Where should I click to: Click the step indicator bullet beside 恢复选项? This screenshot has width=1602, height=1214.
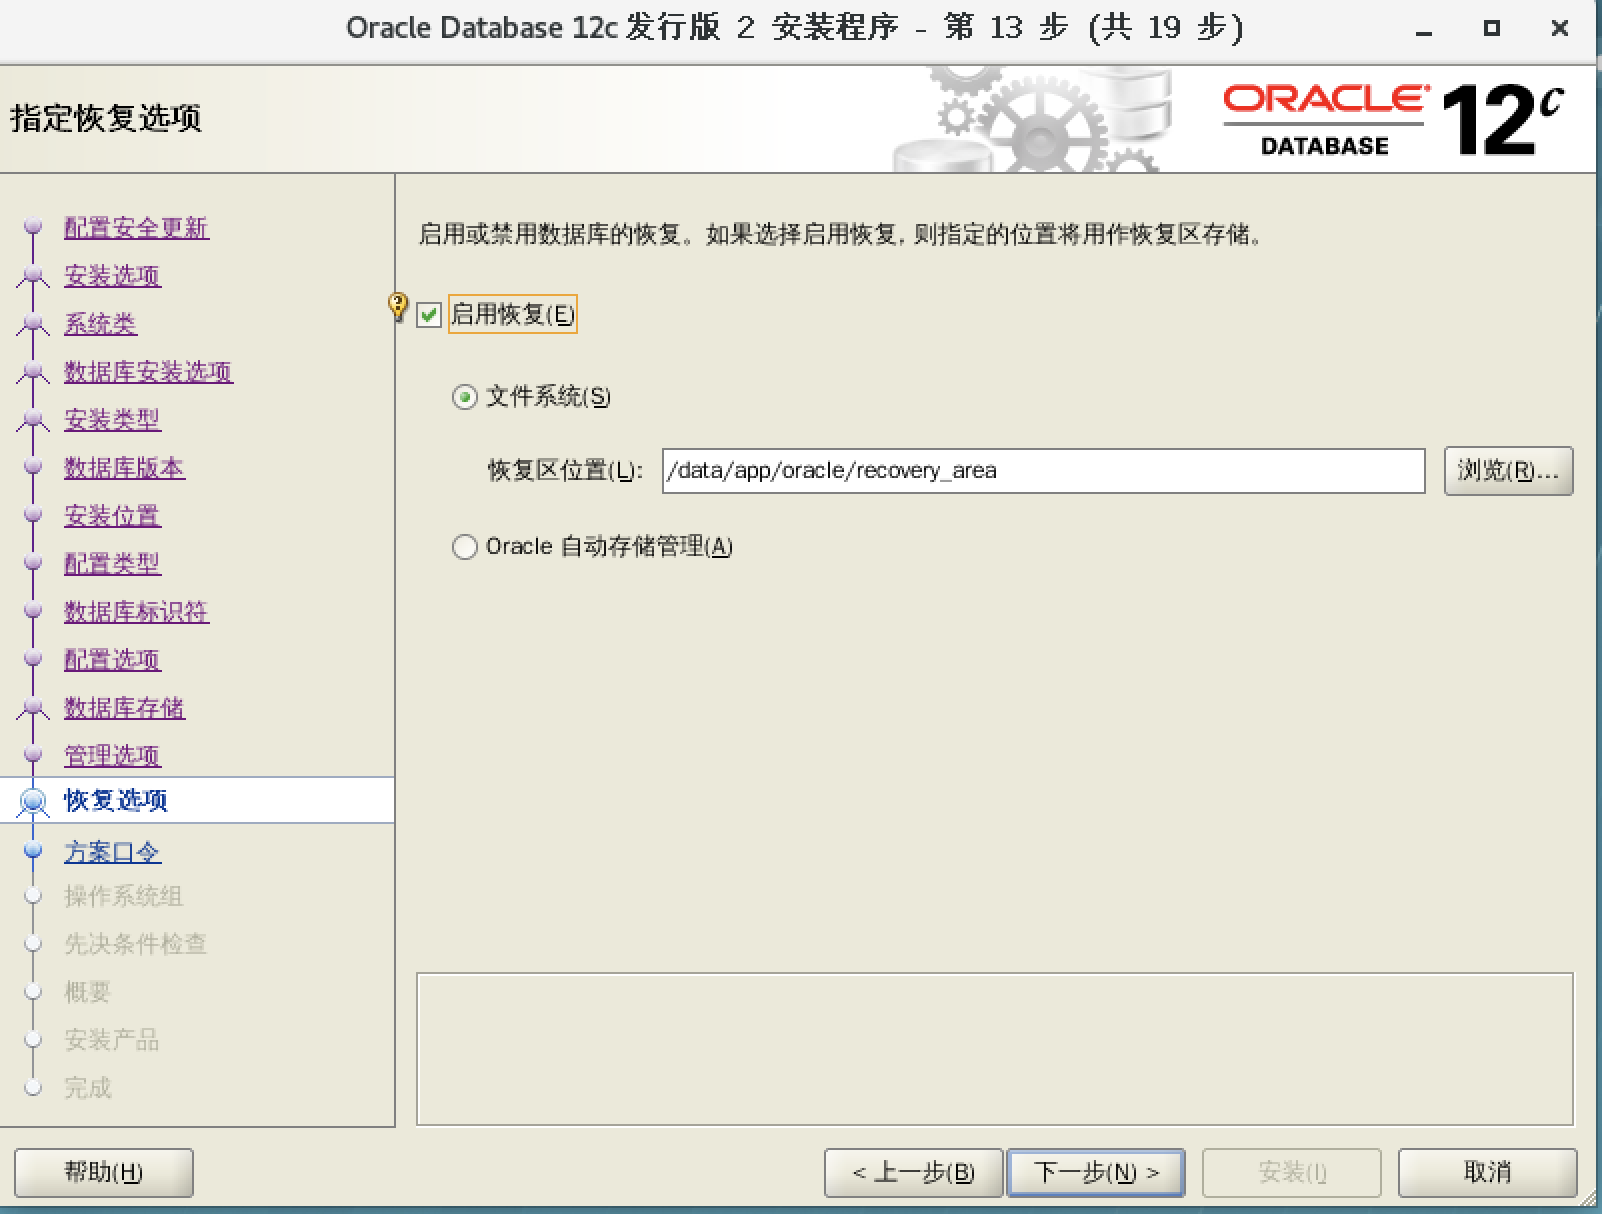point(34,801)
